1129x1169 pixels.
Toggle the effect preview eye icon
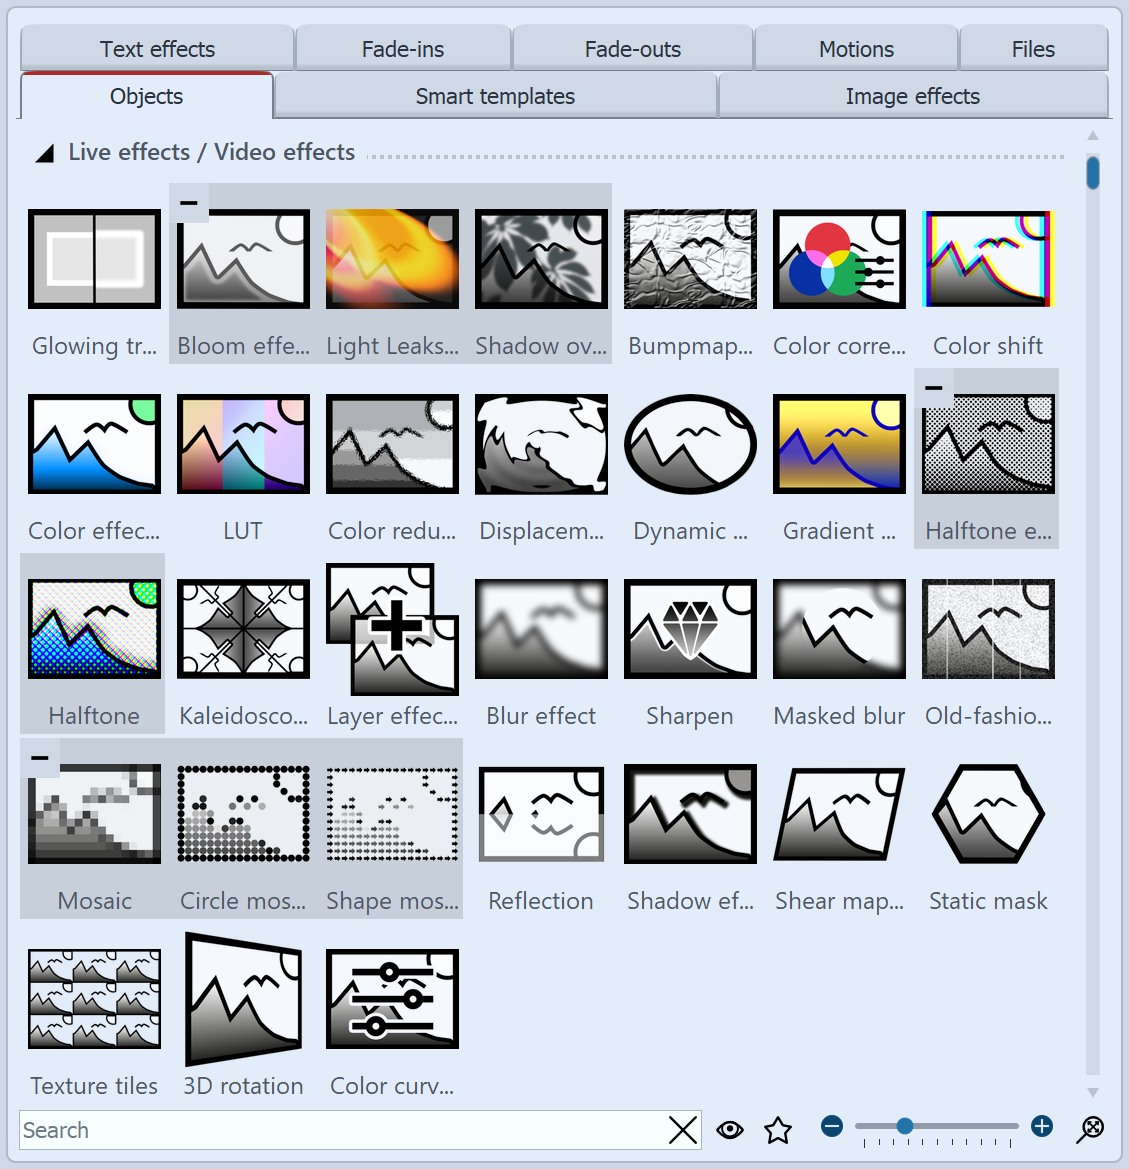[730, 1130]
